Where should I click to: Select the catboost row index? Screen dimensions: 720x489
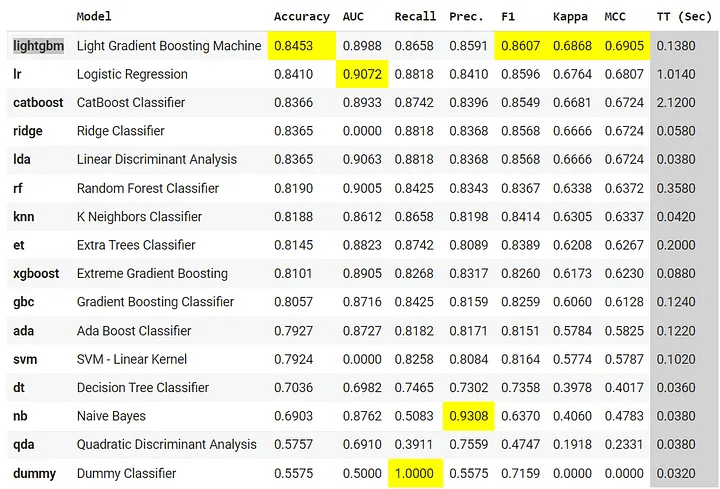click(38, 103)
